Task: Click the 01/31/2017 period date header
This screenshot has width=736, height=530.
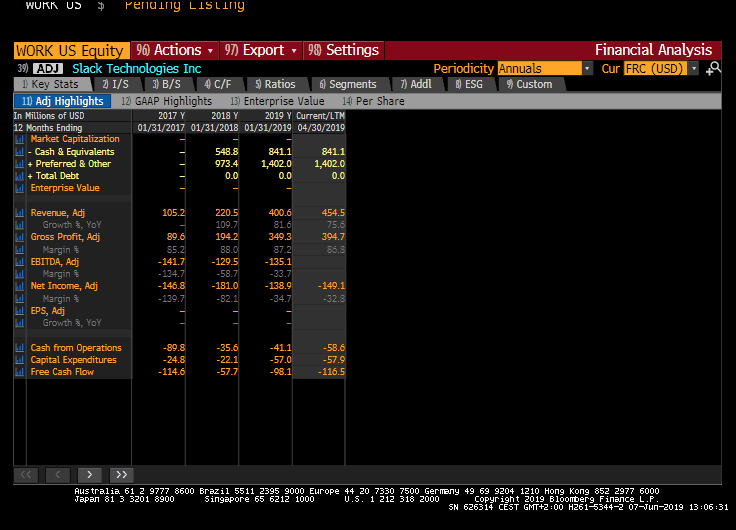Action: 161,128
